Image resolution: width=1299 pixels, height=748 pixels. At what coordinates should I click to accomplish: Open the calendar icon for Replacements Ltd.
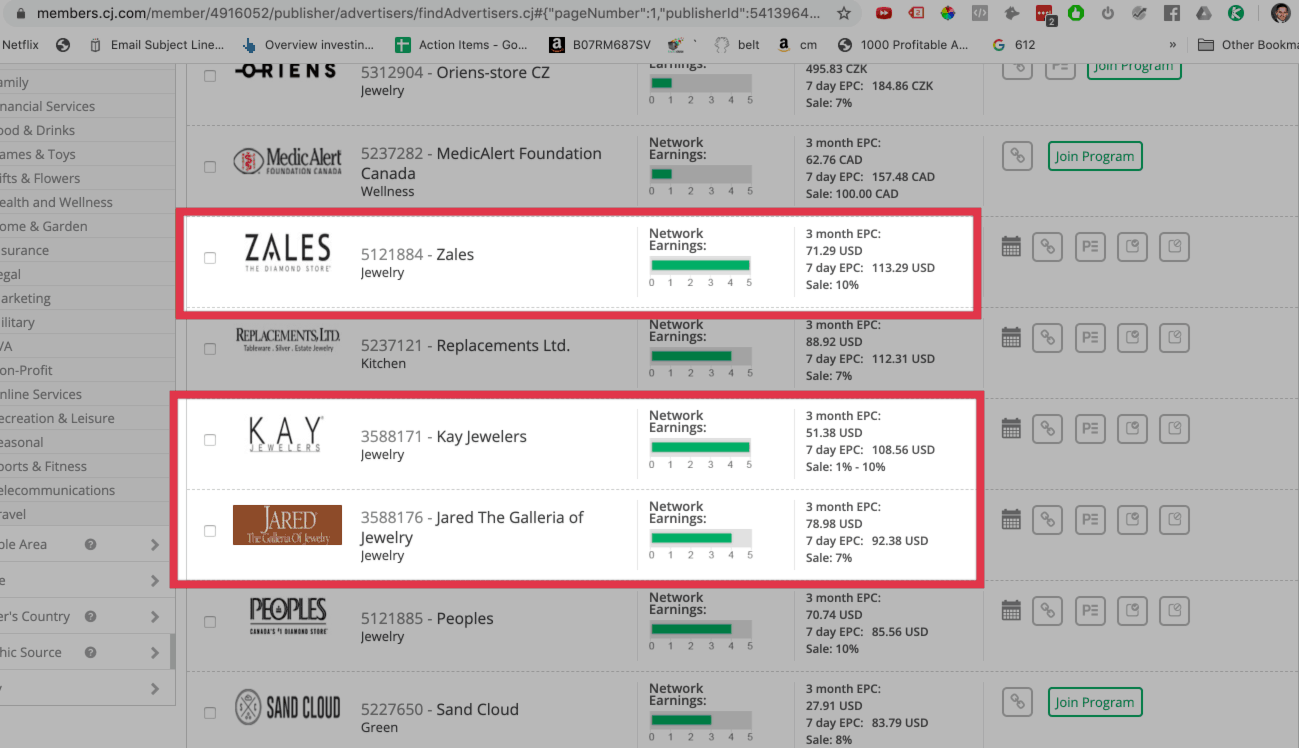[1011, 338]
